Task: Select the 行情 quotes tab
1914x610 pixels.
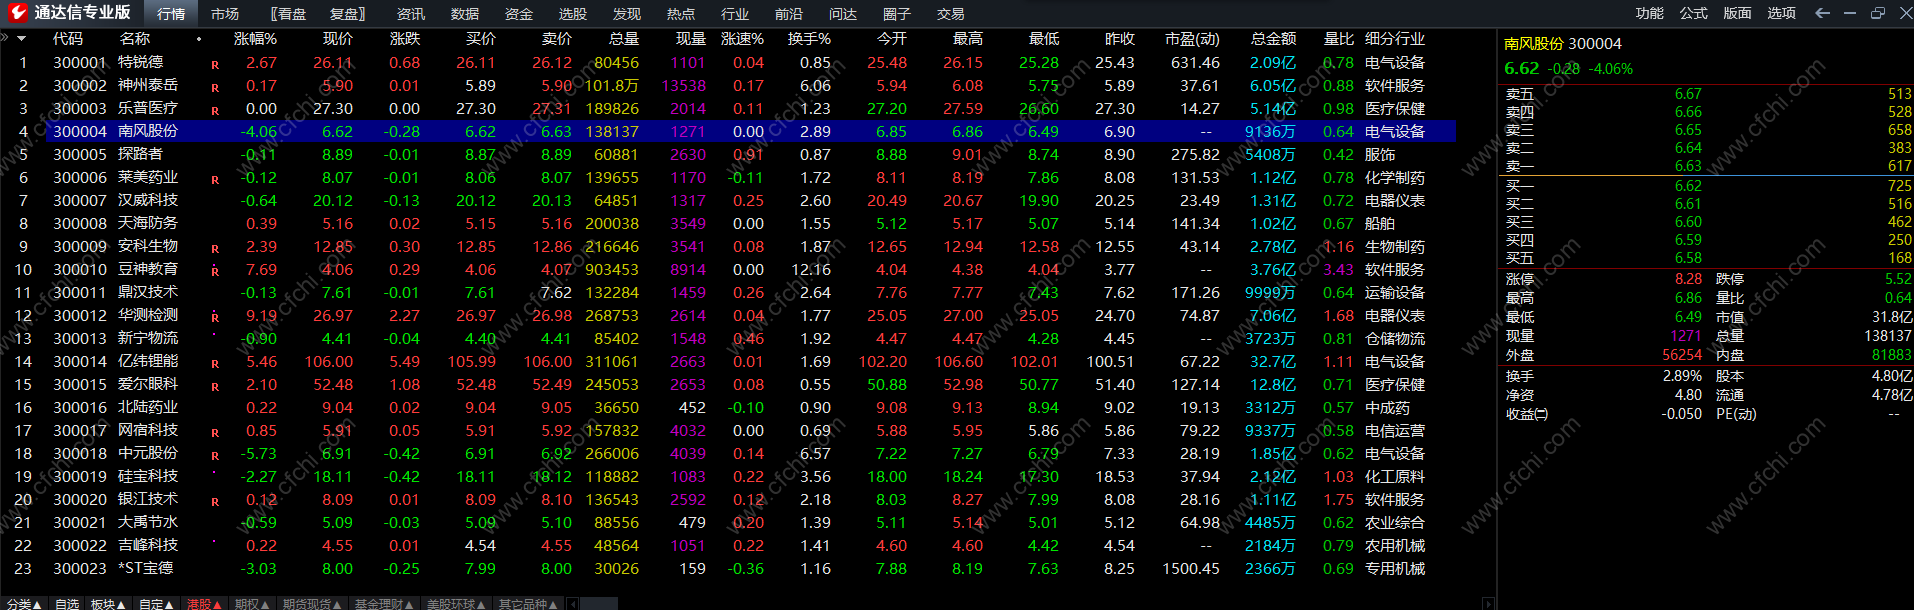Action: (171, 14)
